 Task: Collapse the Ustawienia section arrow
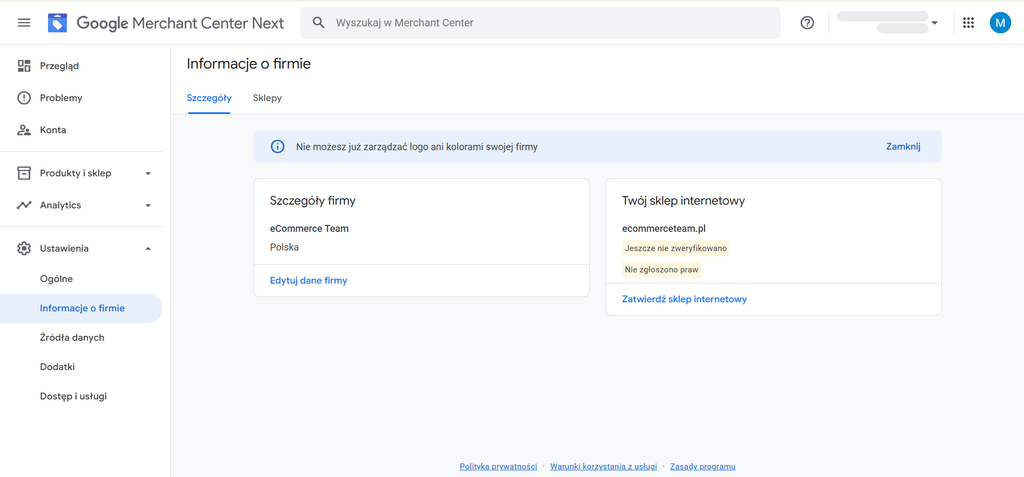coord(148,248)
